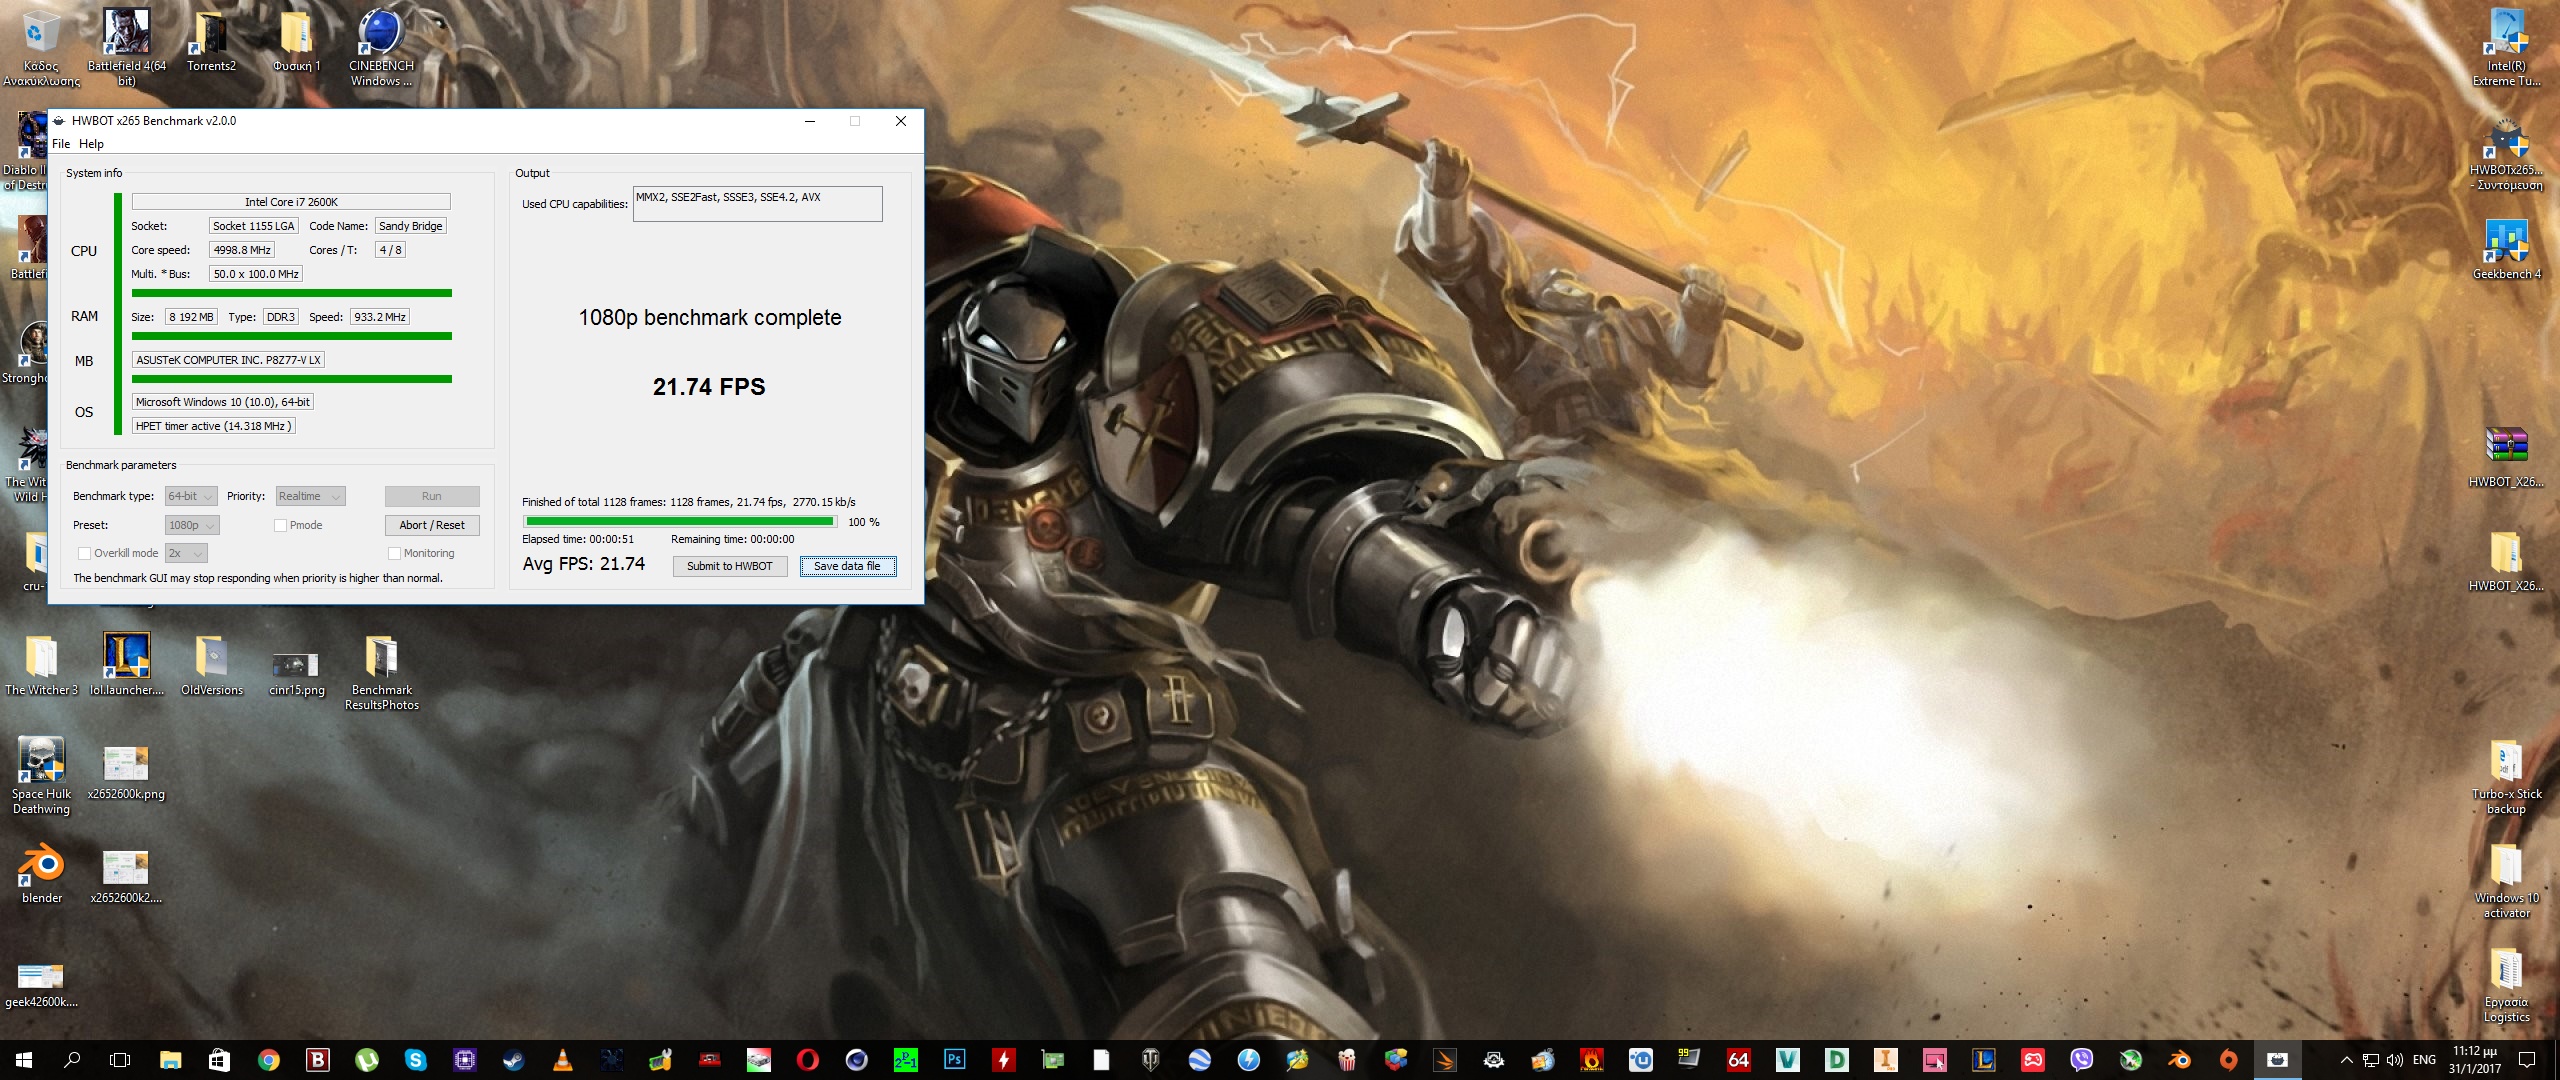Open Windows Start menu

pyautogui.click(x=24, y=1060)
